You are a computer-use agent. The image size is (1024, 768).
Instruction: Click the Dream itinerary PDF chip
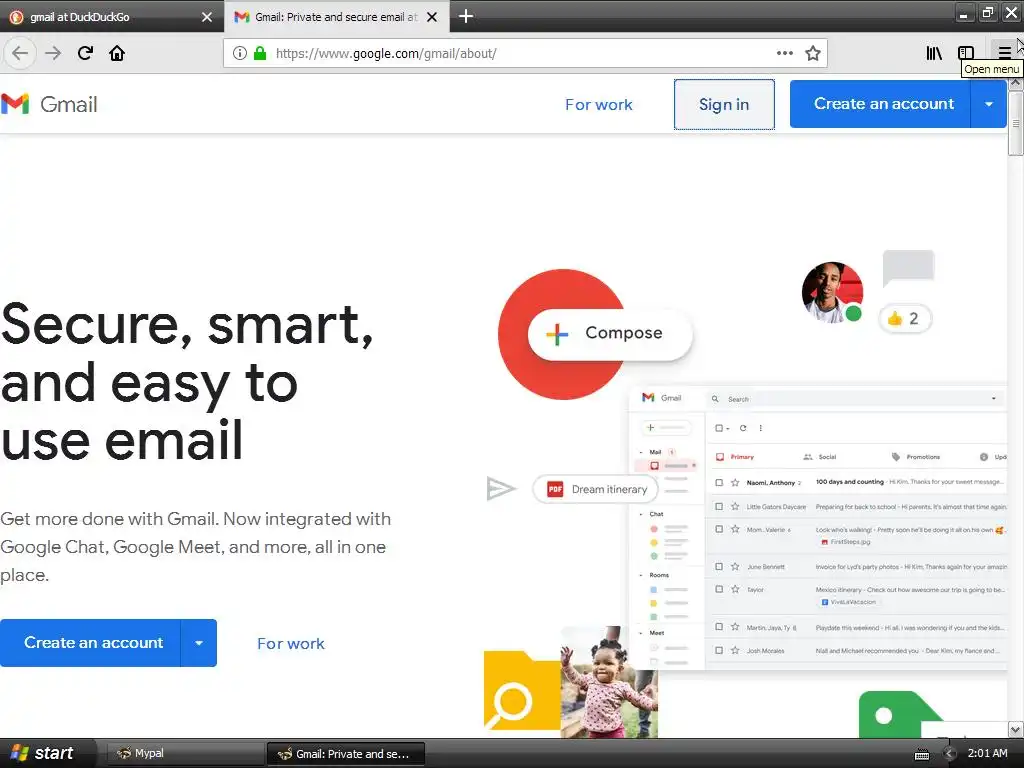click(x=596, y=489)
